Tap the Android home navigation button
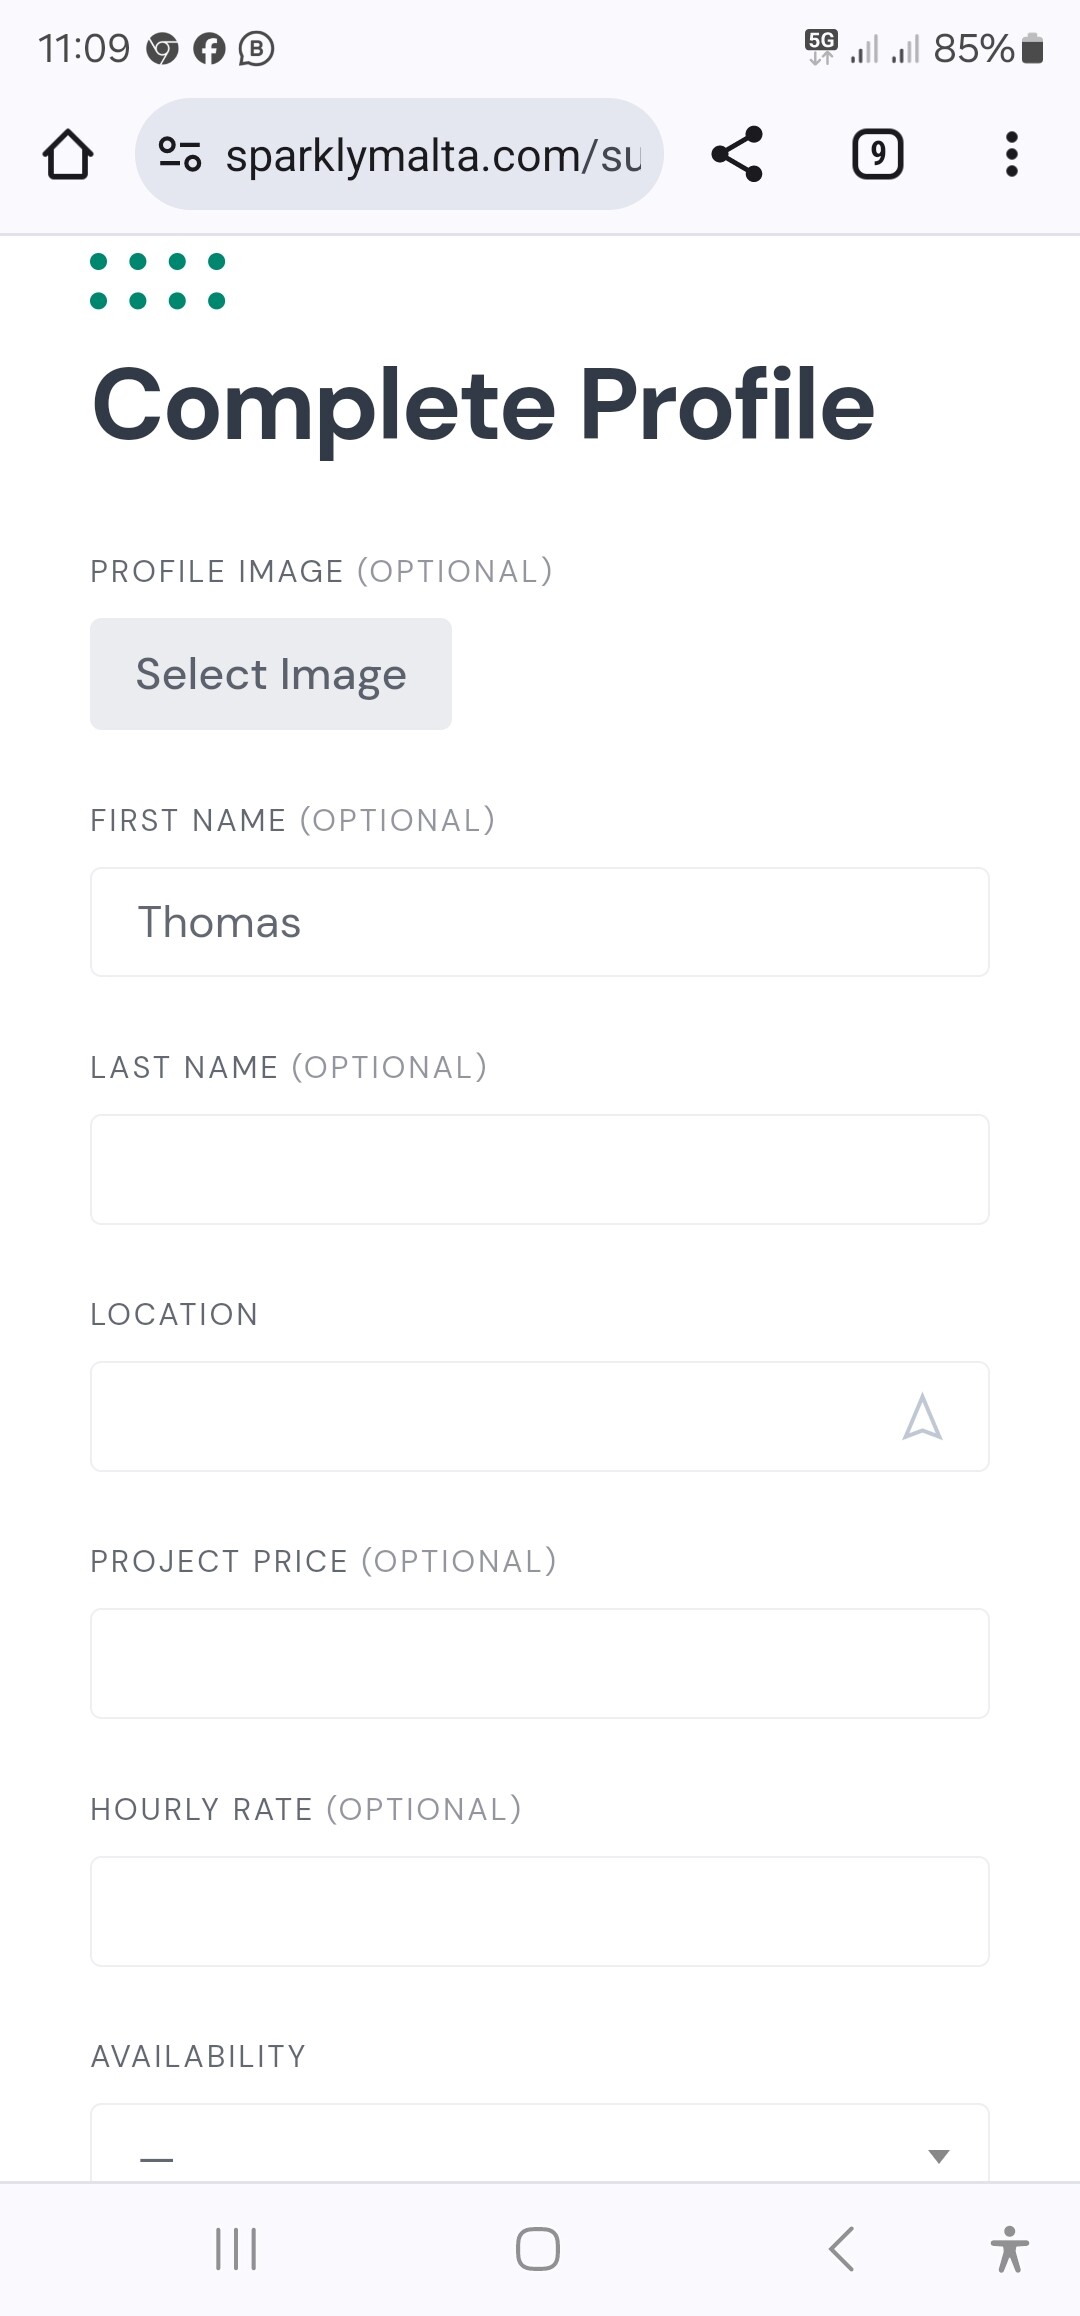Image resolution: width=1080 pixels, height=2316 pixels. (x=538, y=2249)
